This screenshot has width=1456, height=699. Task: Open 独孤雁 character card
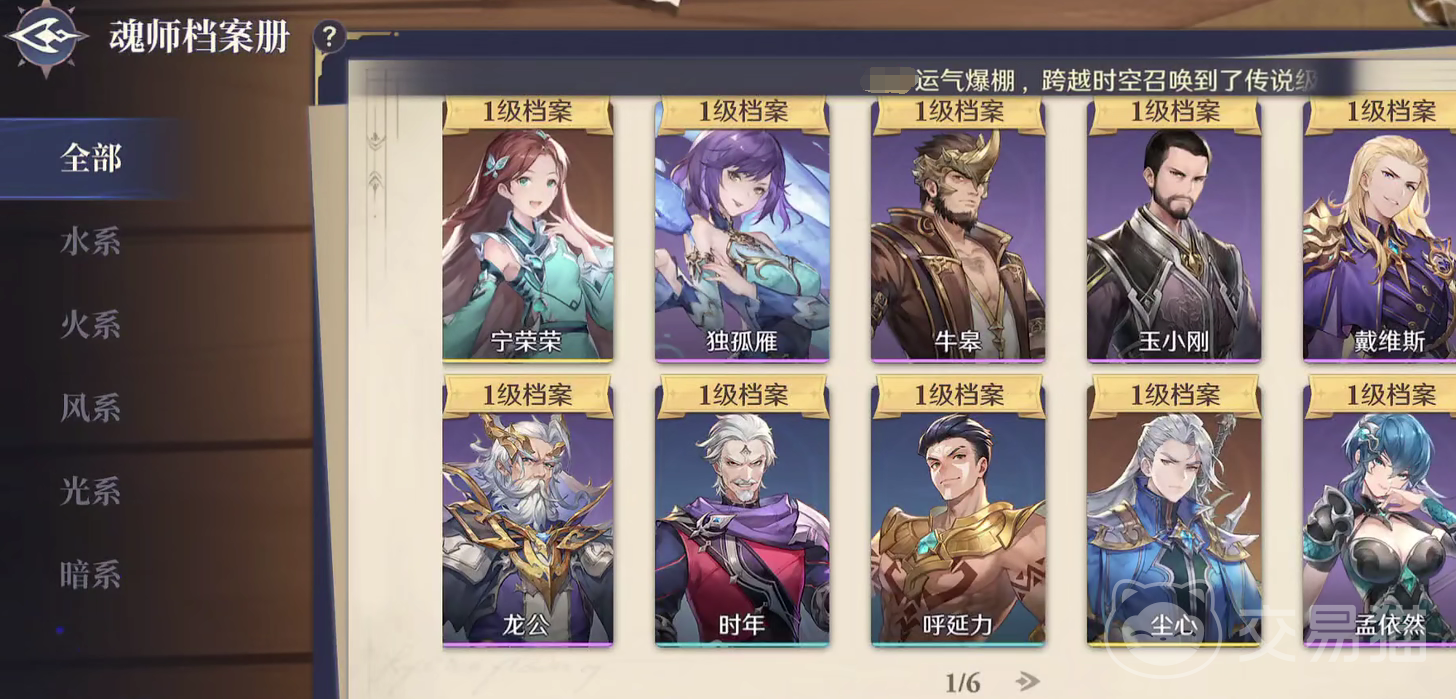point(742,229)
